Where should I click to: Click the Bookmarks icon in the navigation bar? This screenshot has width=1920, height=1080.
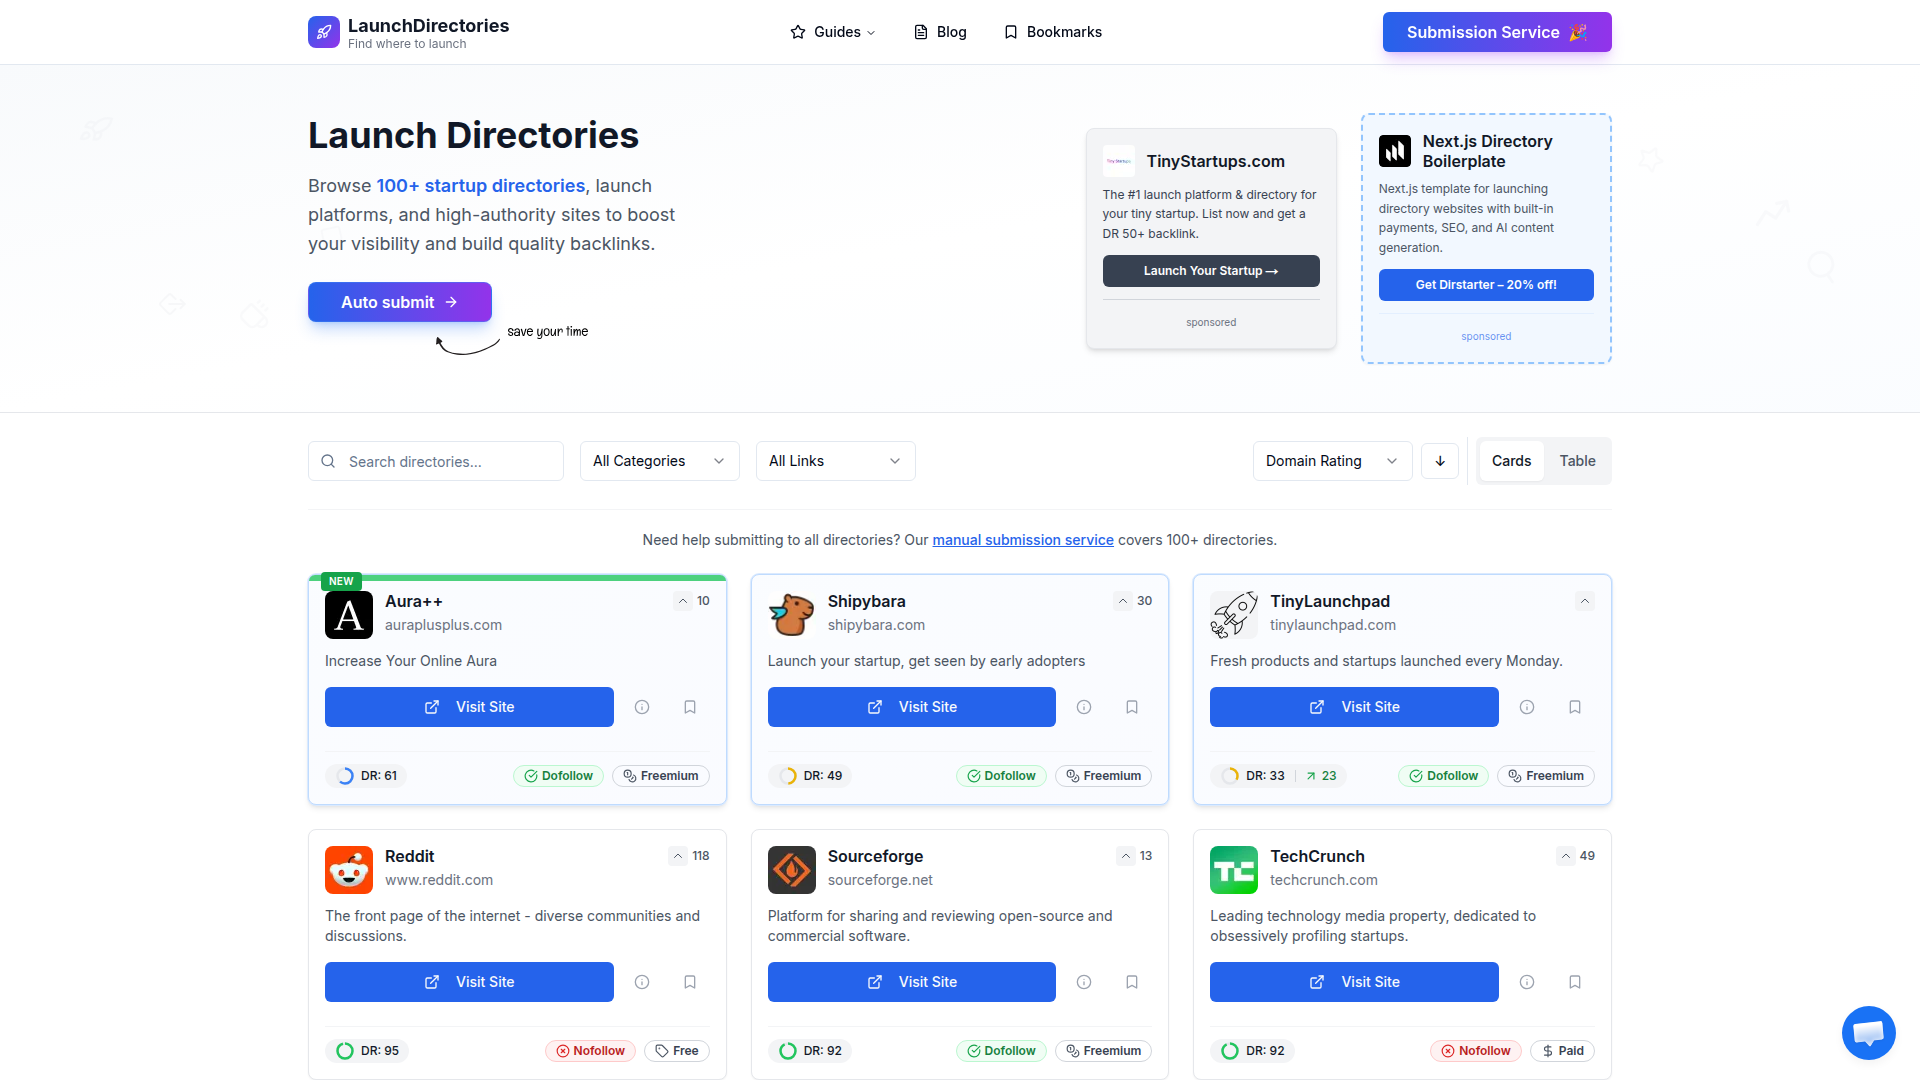pos(1010,31)
